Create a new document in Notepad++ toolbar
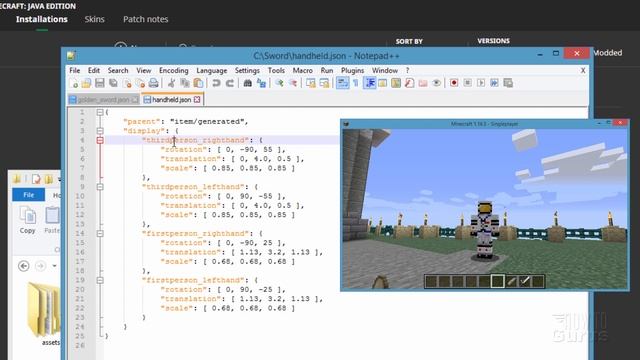 click(74, 83)
